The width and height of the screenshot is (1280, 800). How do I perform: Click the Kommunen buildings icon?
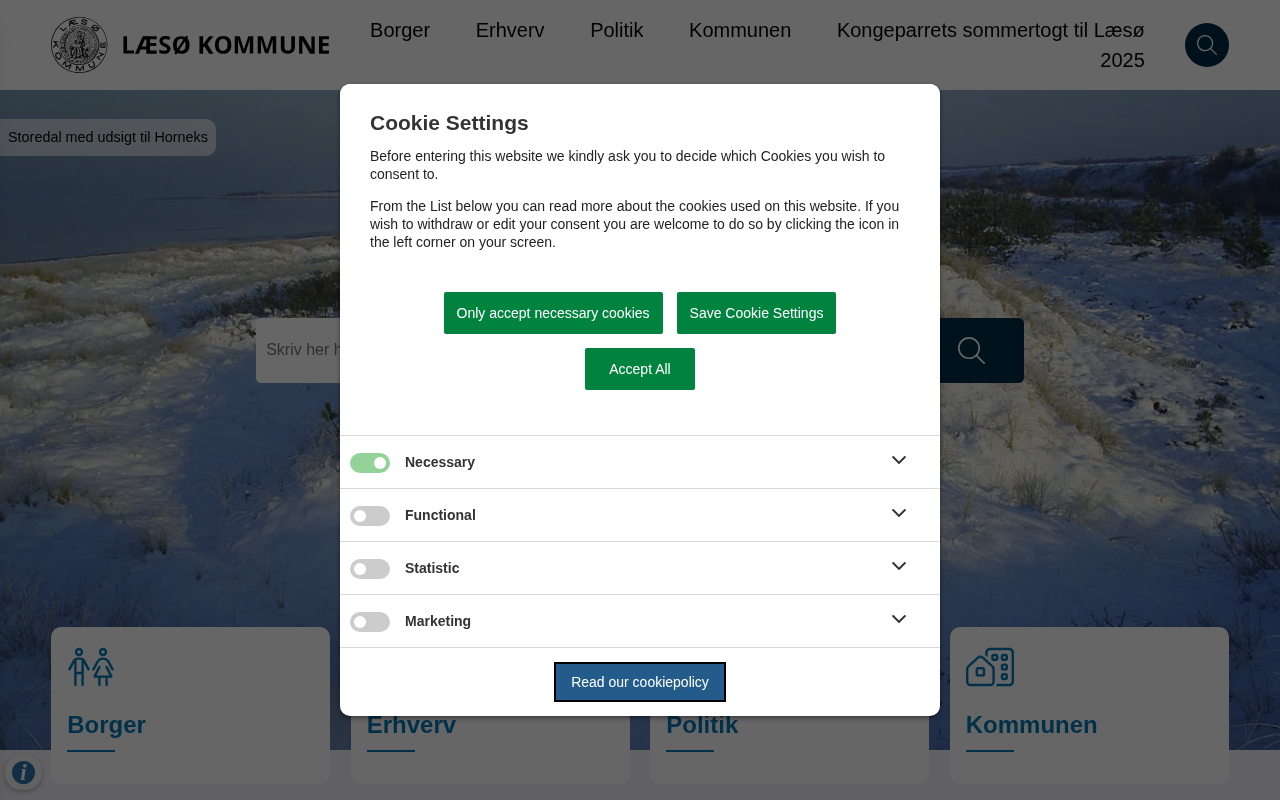pyautogui.click(x=989, y=667)
